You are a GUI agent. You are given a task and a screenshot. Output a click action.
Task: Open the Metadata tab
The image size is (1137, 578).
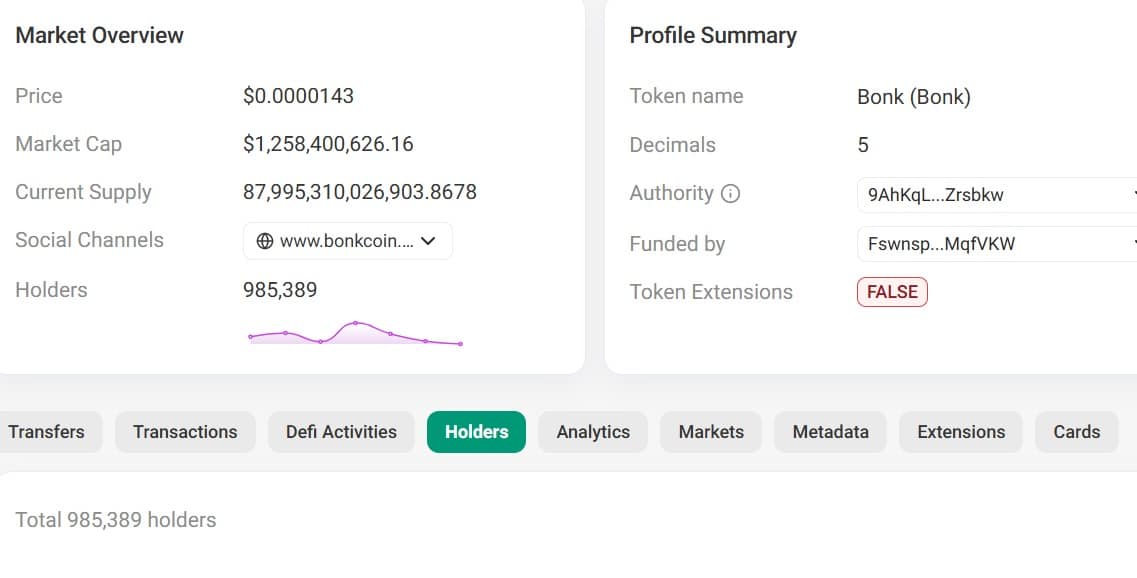click(830, 432)
